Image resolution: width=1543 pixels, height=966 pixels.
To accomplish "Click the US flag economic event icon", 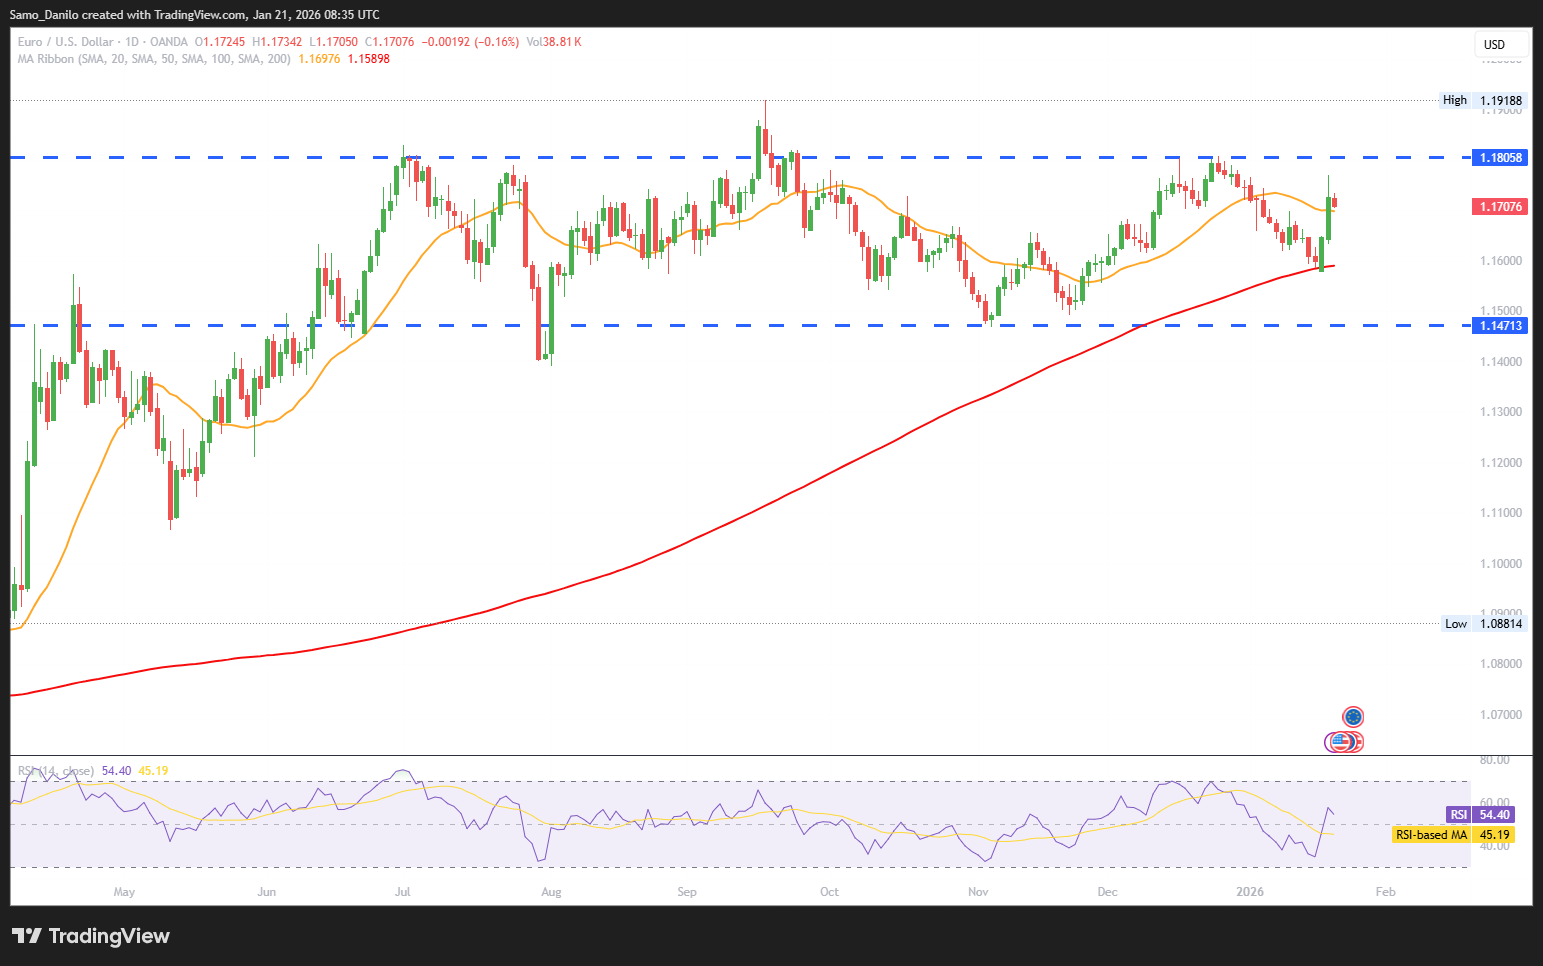I will click(x=1342, y=742).
